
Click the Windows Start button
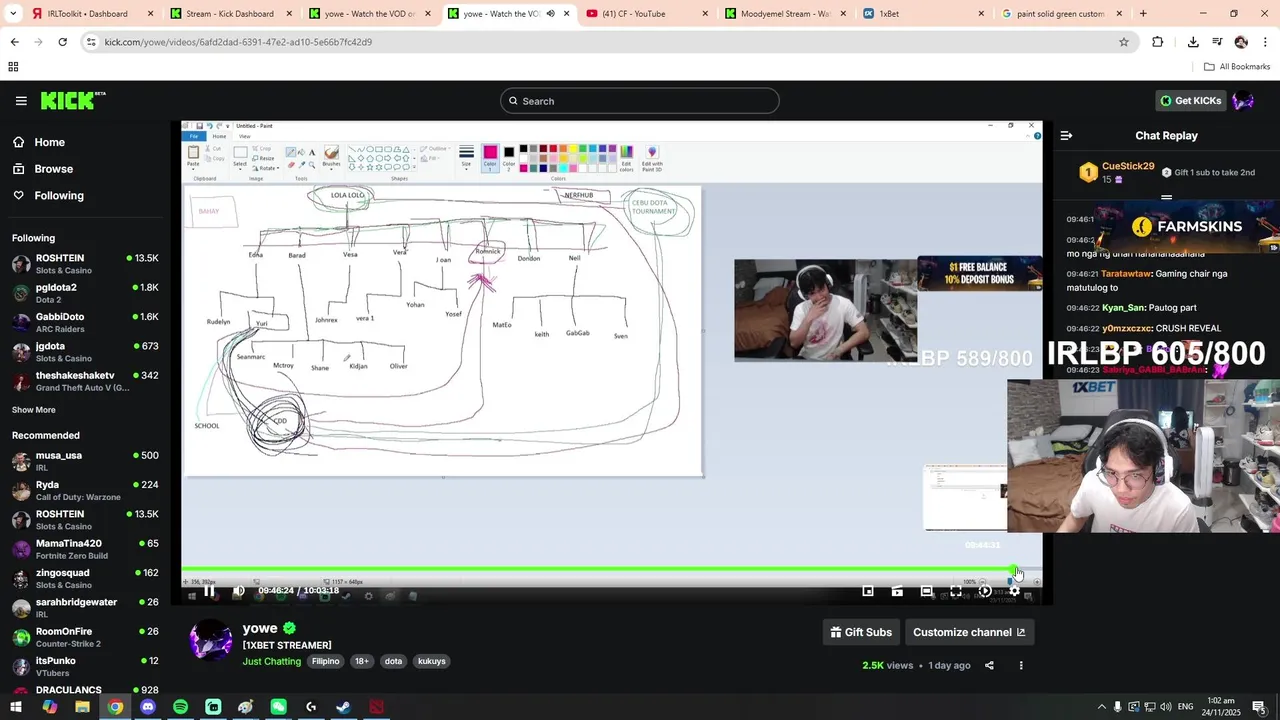(x=16, y=707)
